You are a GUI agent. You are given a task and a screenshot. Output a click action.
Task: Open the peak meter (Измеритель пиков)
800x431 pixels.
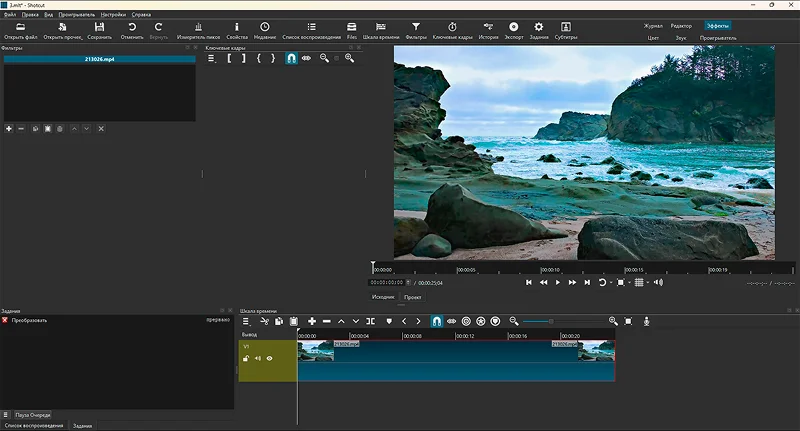(198, 31)
